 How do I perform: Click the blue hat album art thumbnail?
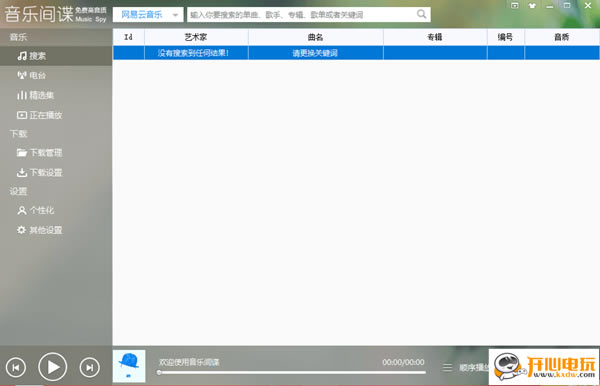click(129, 366)
